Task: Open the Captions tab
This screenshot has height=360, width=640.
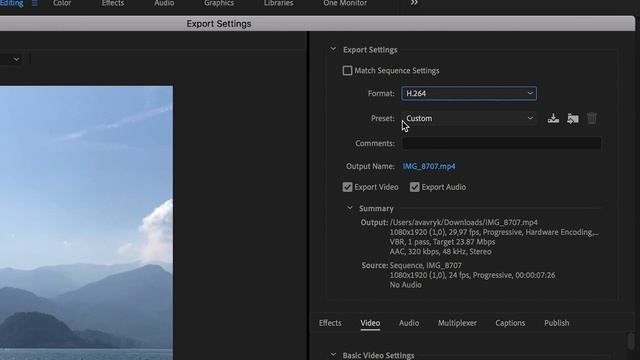Action: [x=510, y=323]
